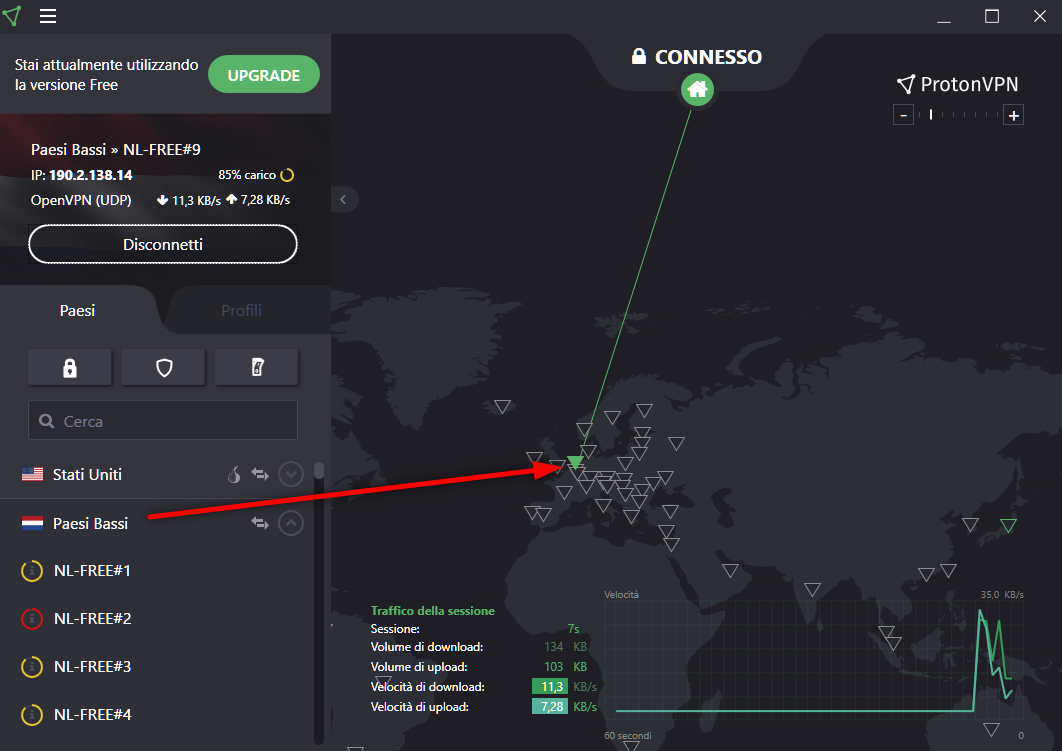Click the Paesi Bassi » NL-FREE#9 connection label

[116, 150]
